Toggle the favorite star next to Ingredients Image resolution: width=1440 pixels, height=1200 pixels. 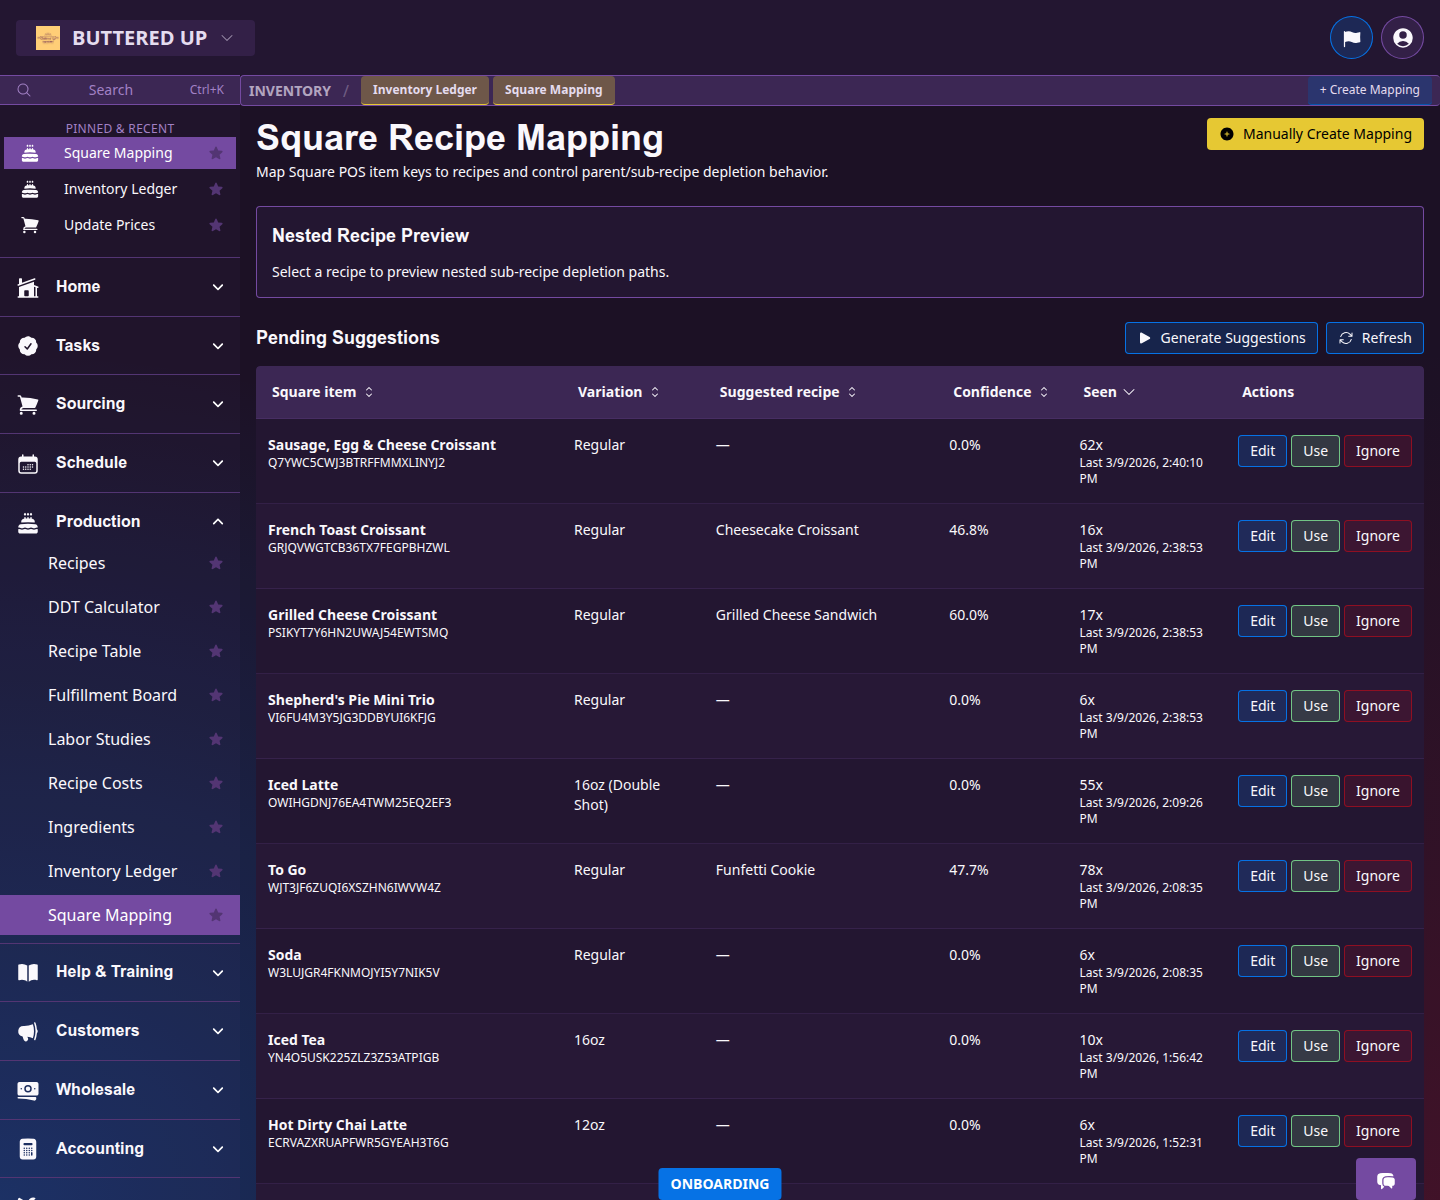(216, 827)
